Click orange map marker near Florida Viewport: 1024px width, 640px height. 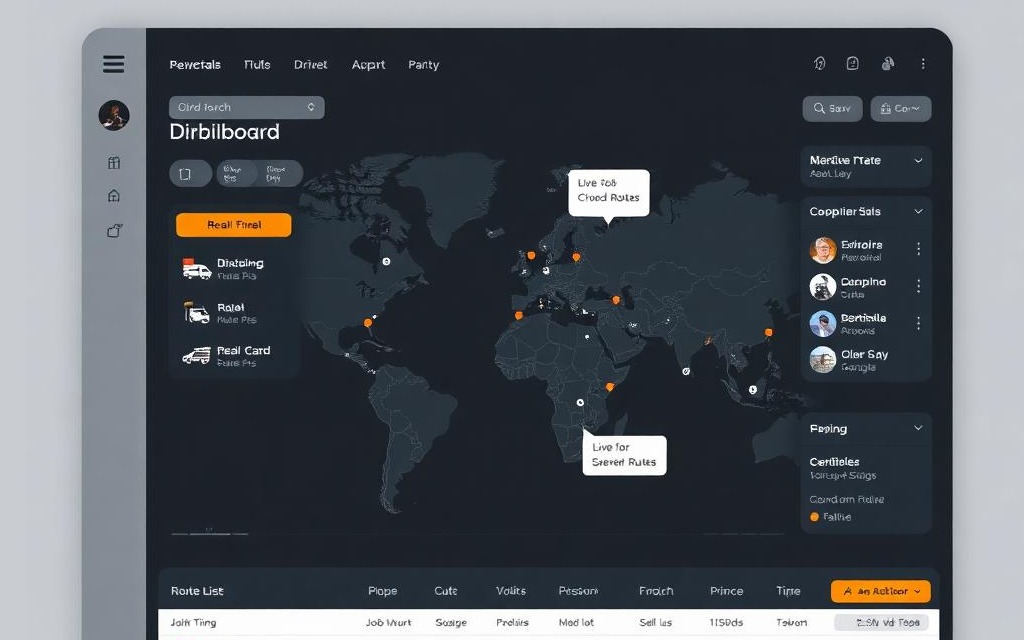click(x=368, y=323)
